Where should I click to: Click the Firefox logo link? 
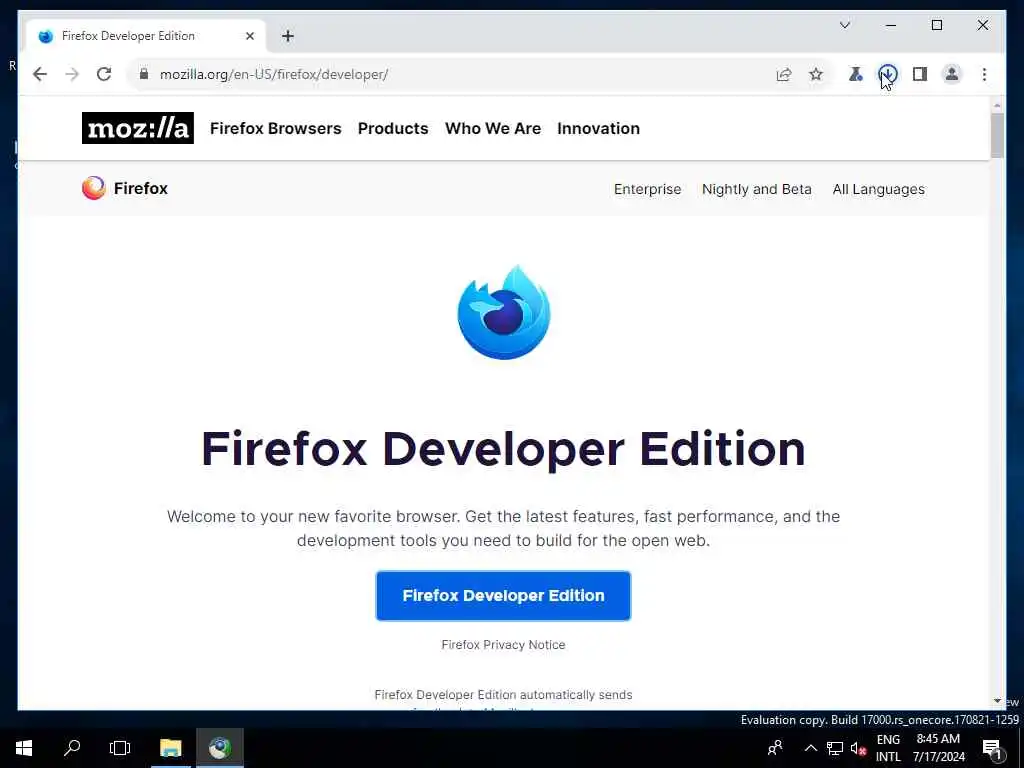[125, 188]
